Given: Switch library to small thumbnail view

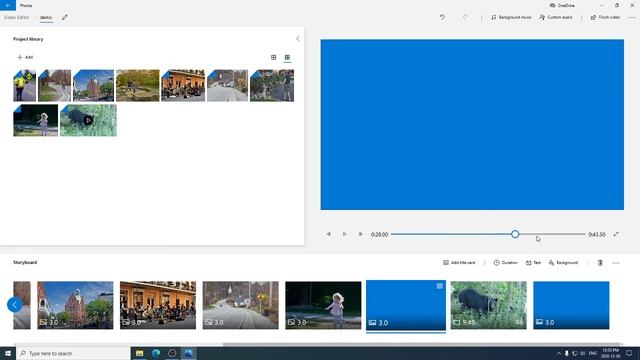Looking at the screenshot, I should coord(287,58).
